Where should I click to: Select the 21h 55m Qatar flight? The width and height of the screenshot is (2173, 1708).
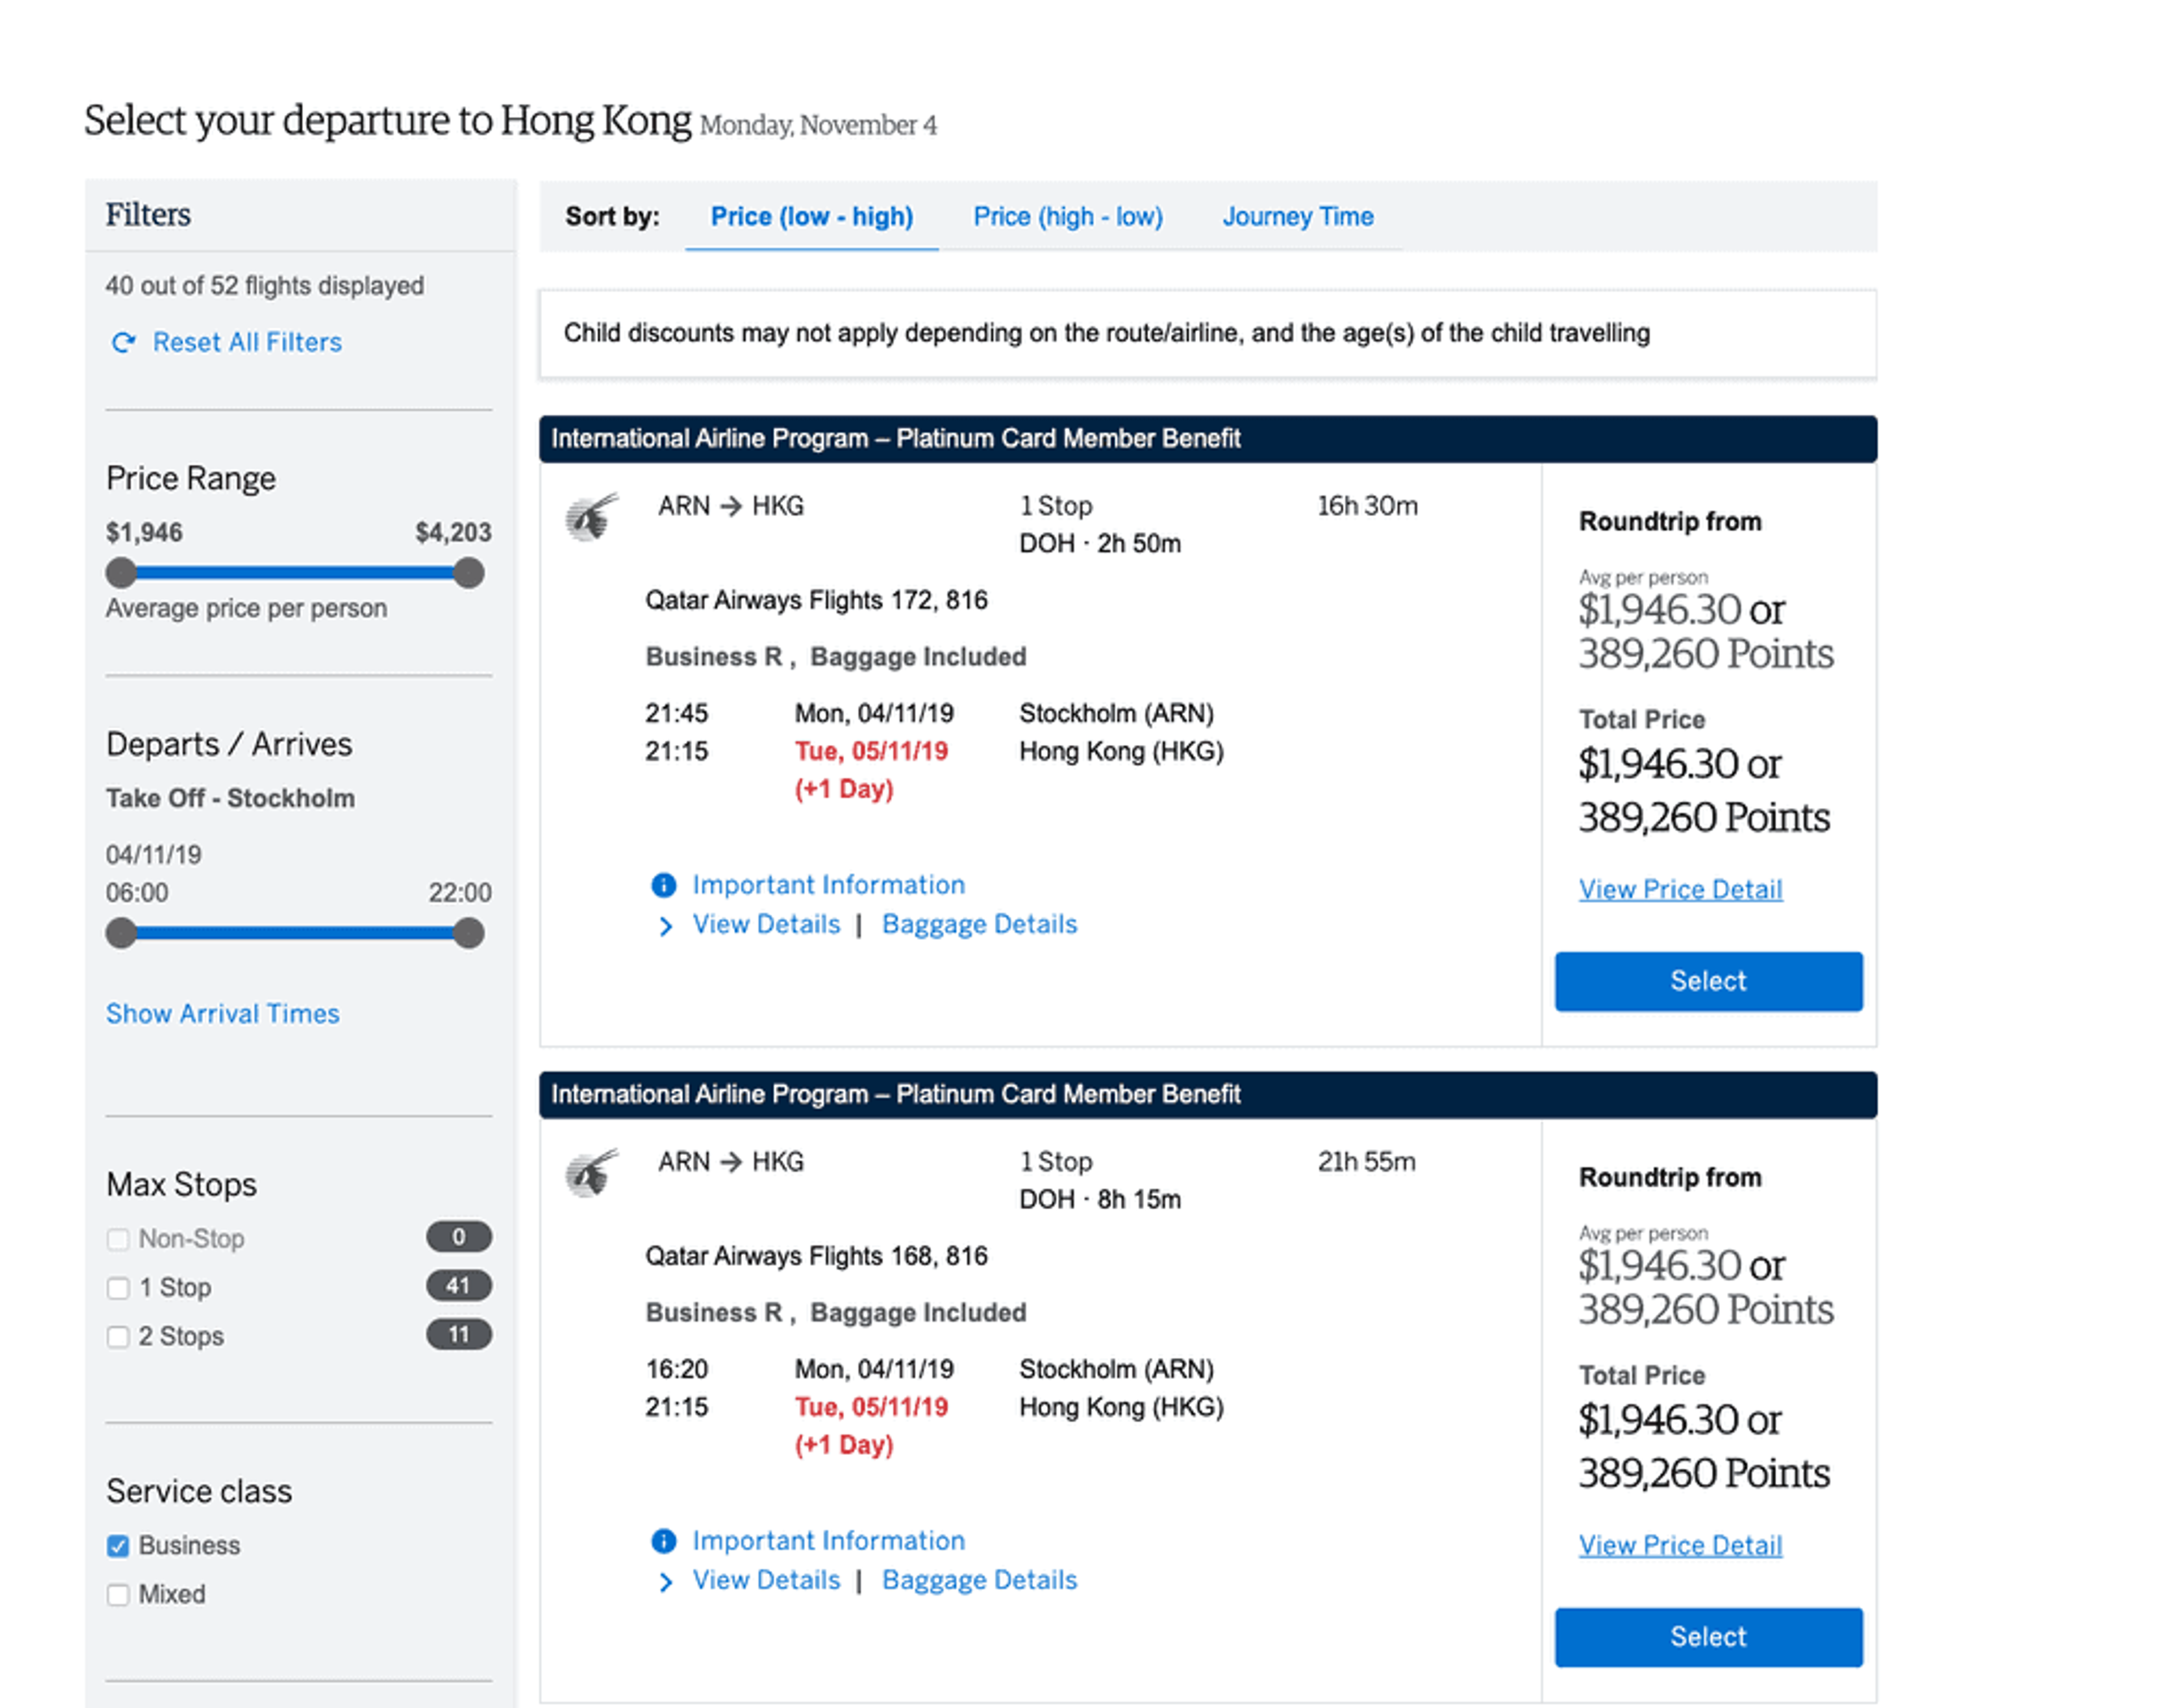(1707, 1637)
